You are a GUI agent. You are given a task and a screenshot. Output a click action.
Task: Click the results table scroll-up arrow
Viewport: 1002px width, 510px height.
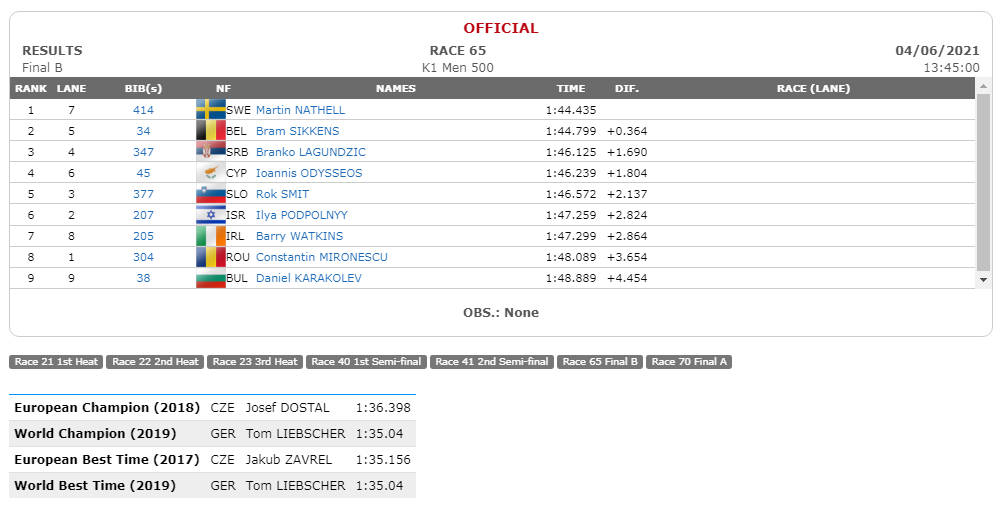click(983, 86)
